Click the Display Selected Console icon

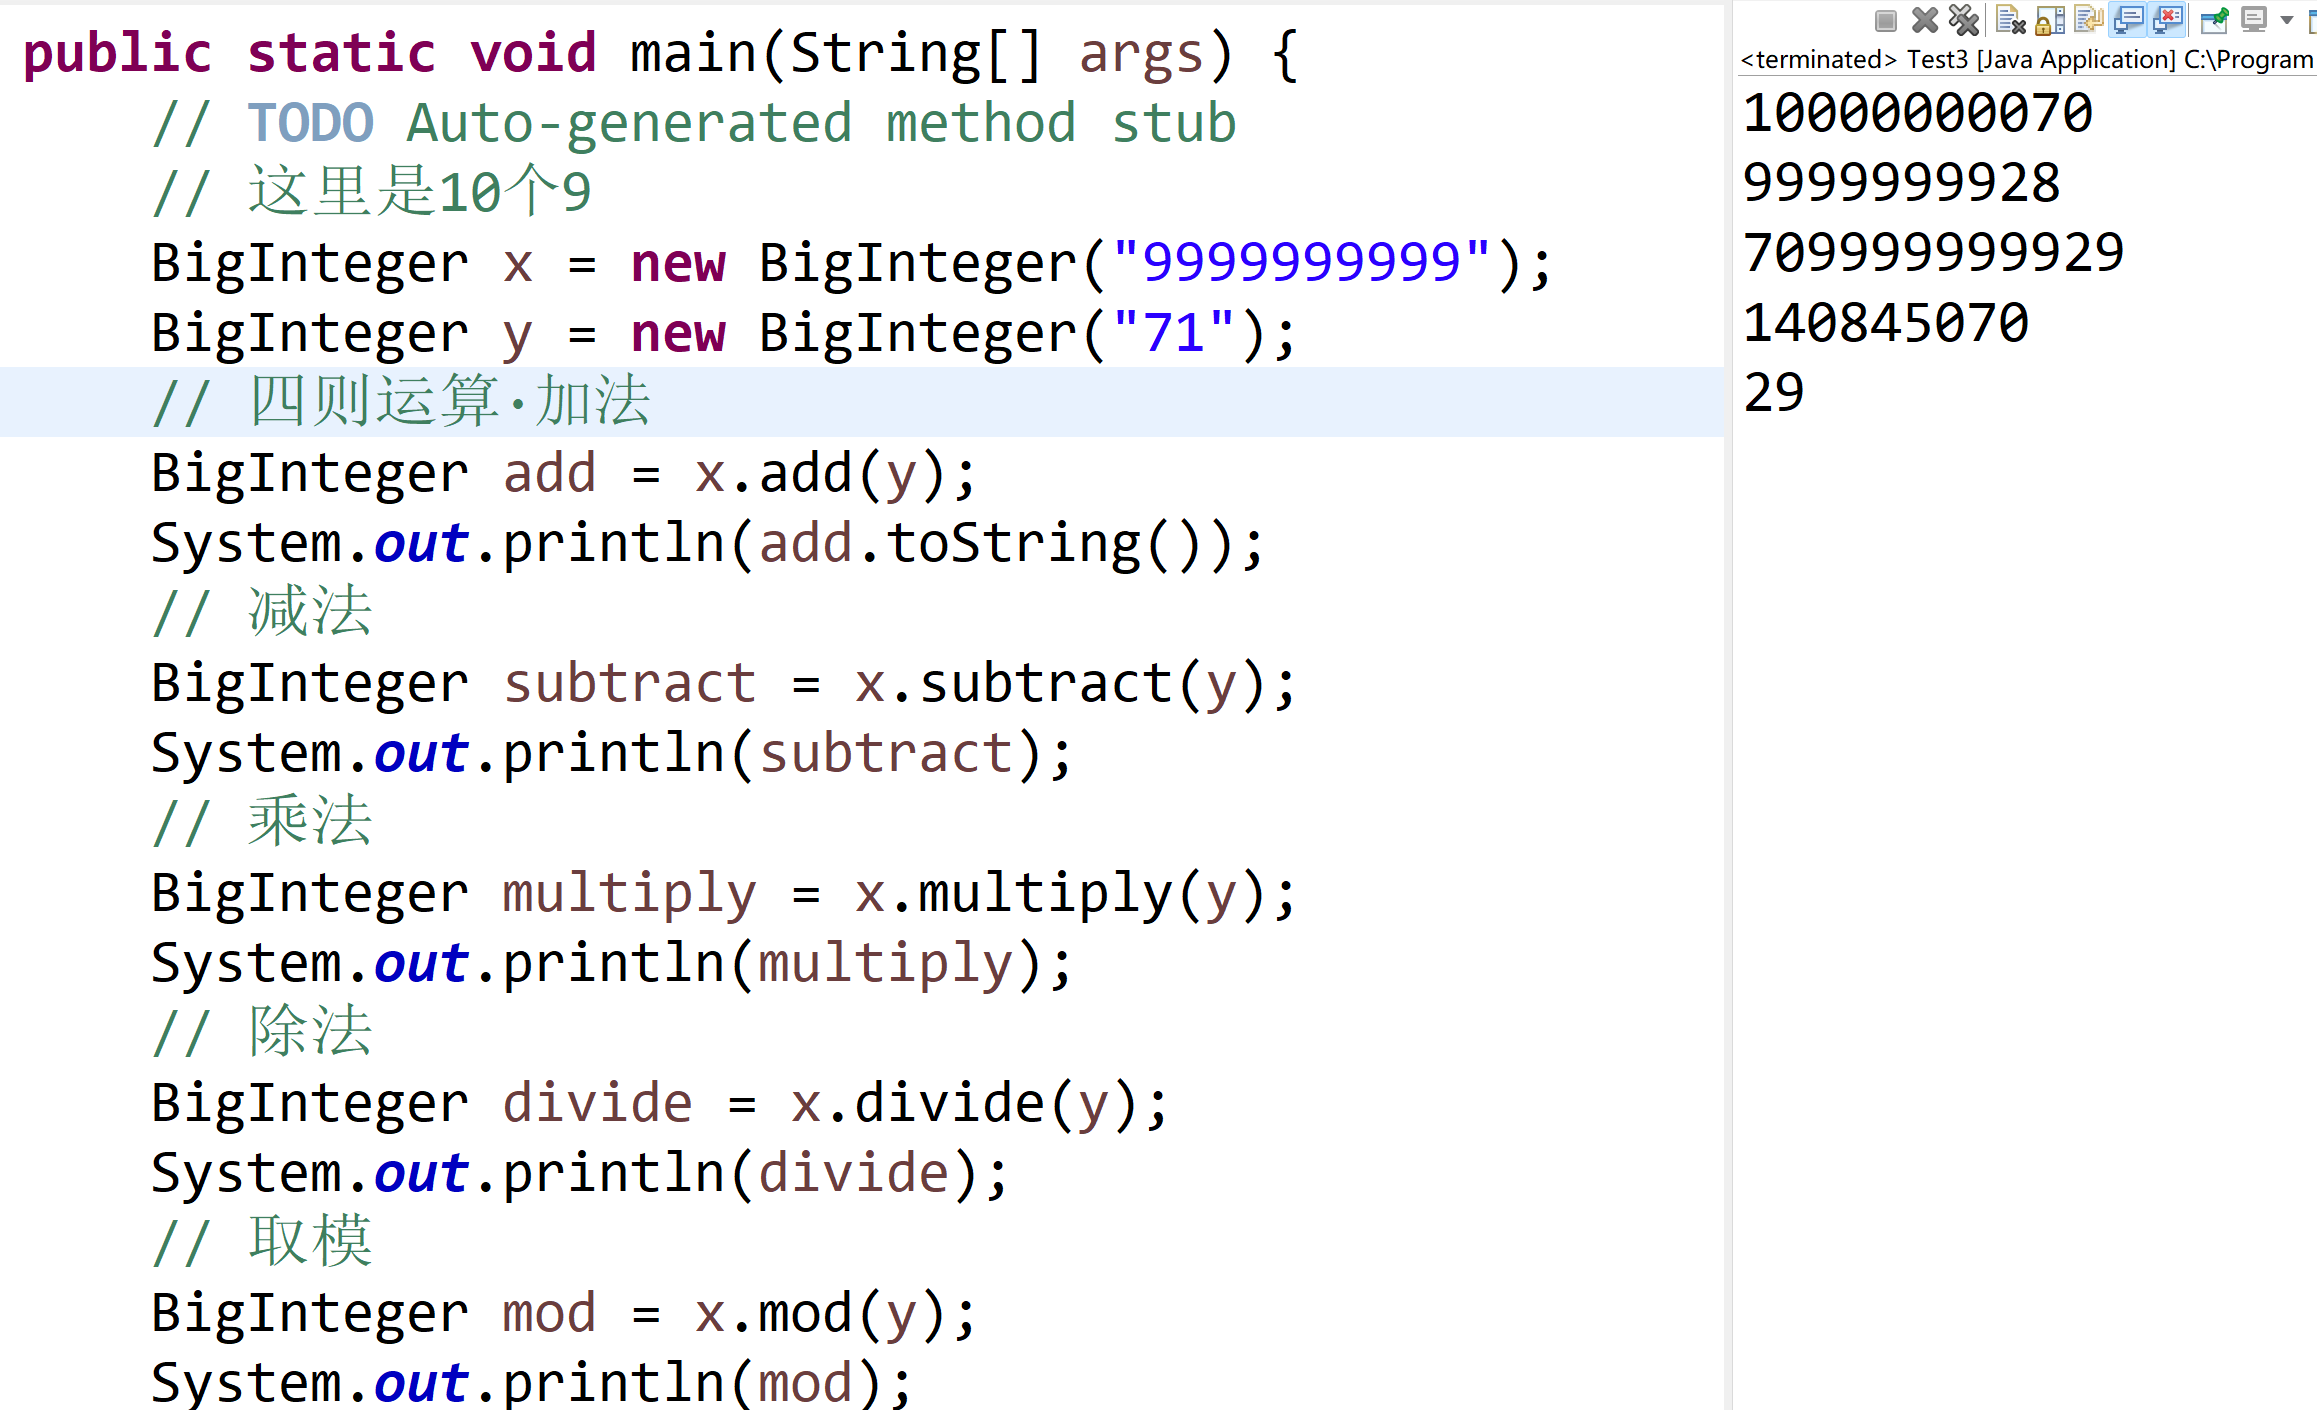(2254, 20)
